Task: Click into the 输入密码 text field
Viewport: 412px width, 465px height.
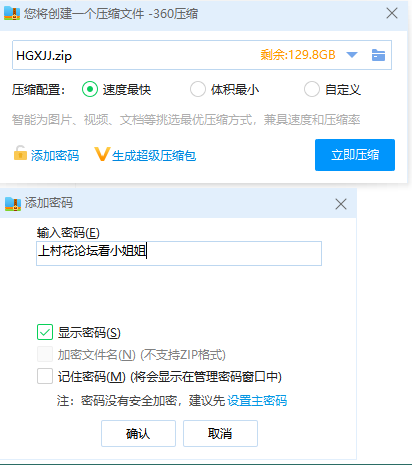Action: pos(179,253)
